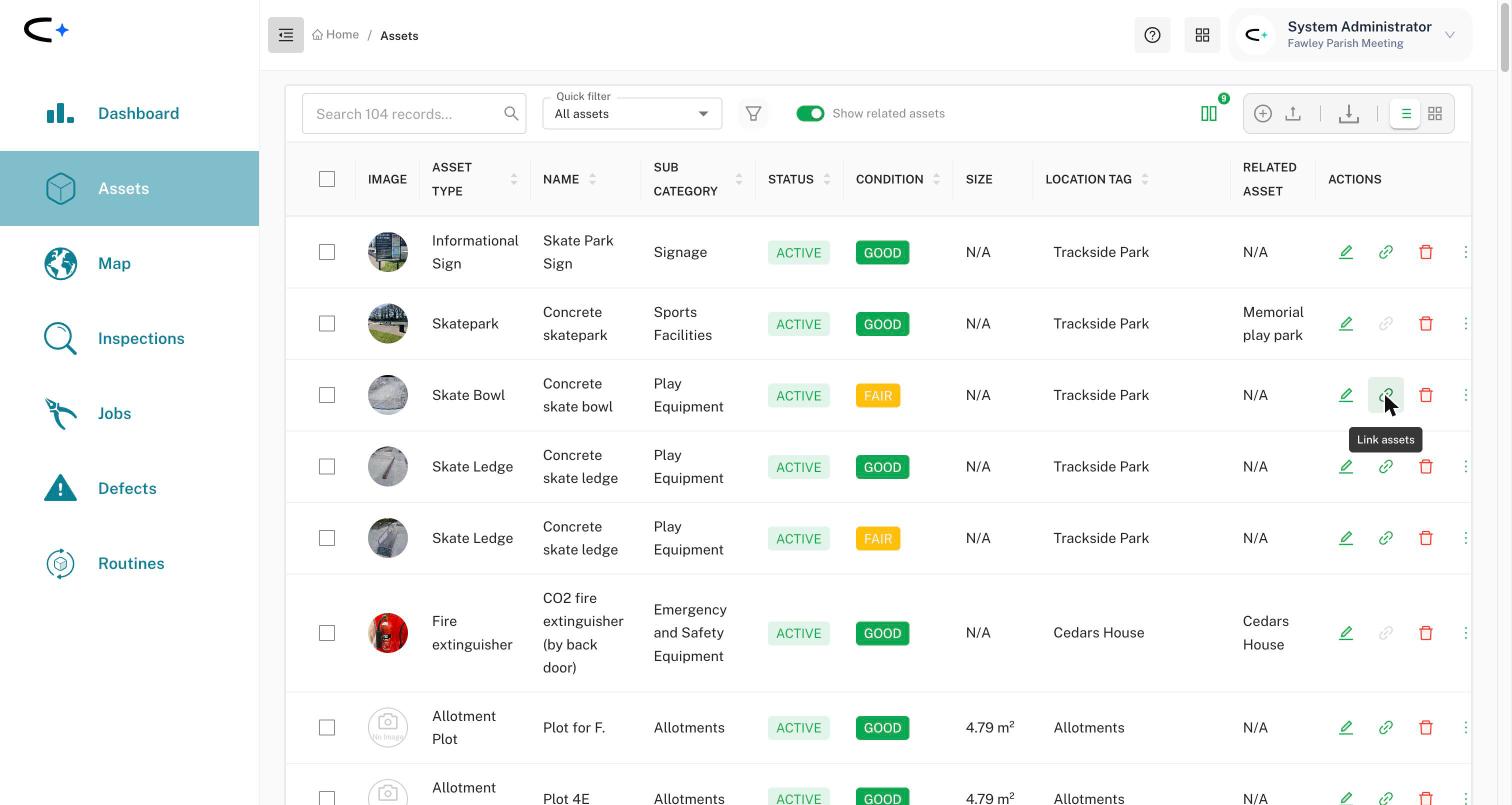The width and height of the screenshot is (1512, 805).
Task: Delete the Skate Park Sign asset
Action: point(1426,252)
